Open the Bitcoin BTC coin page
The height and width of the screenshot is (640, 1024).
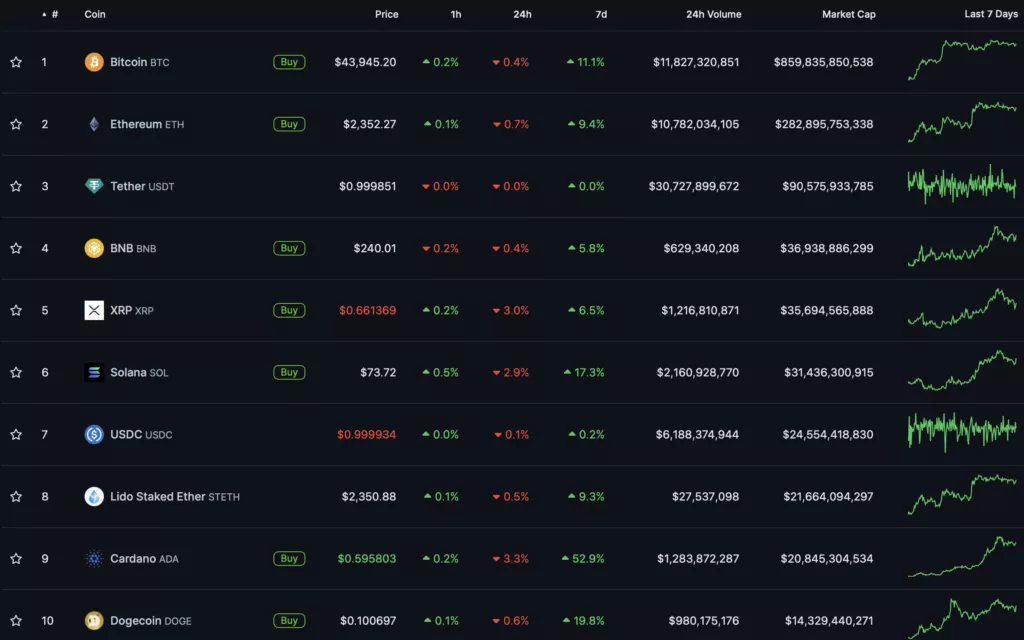(140, 62)
